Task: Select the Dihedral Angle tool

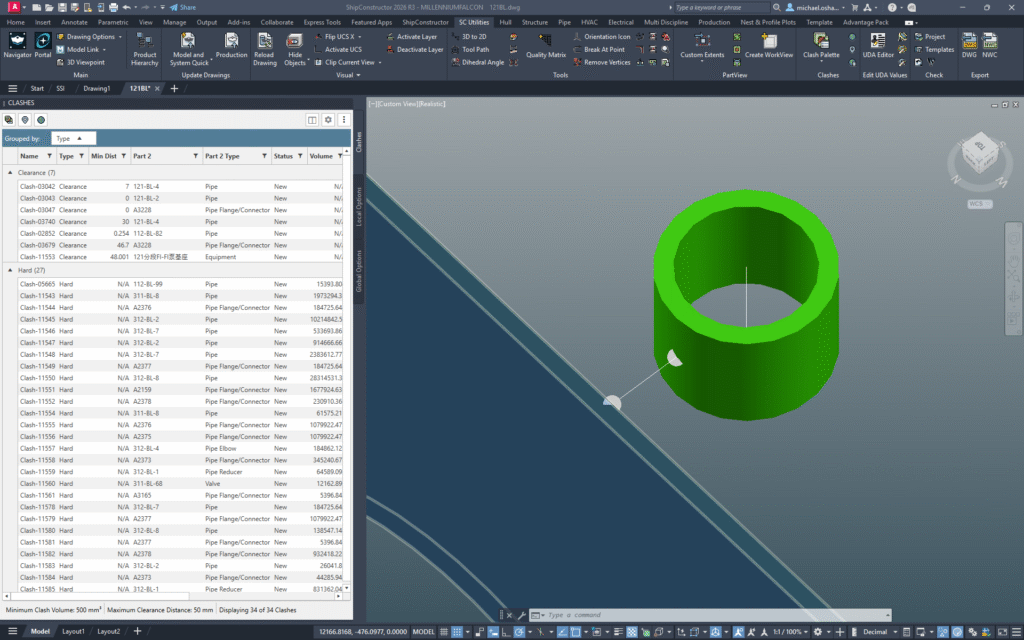Action: coord(480,62)
